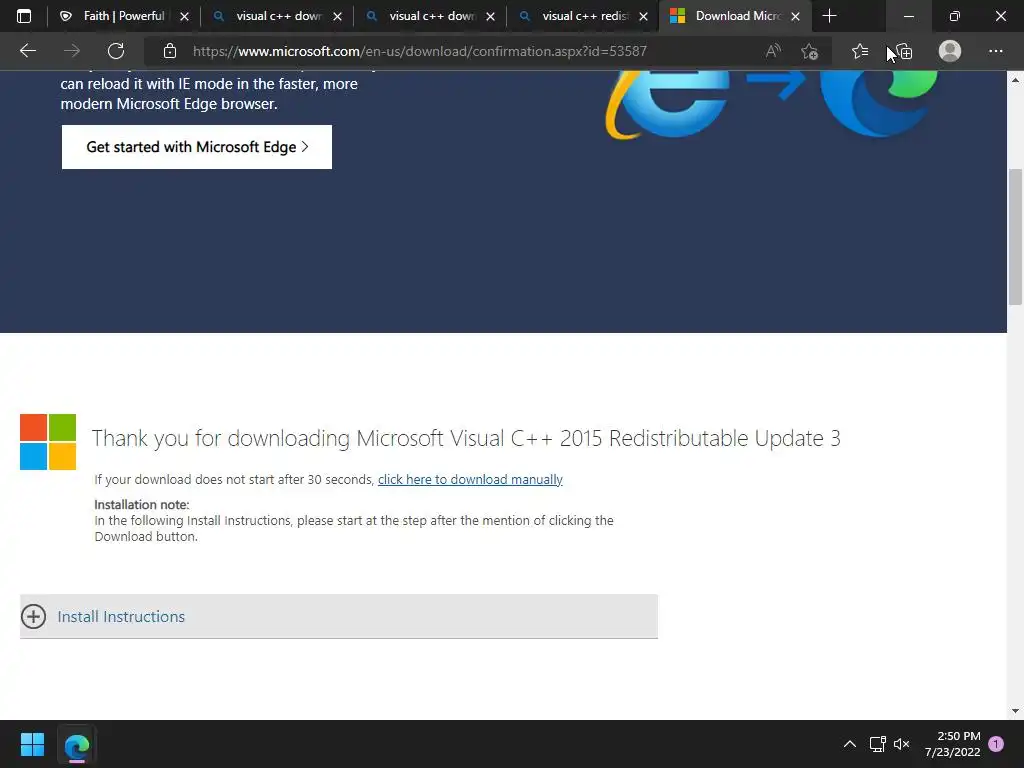Click the scrollbar down arrow
1024x768 pixels.
point(1015,711)
